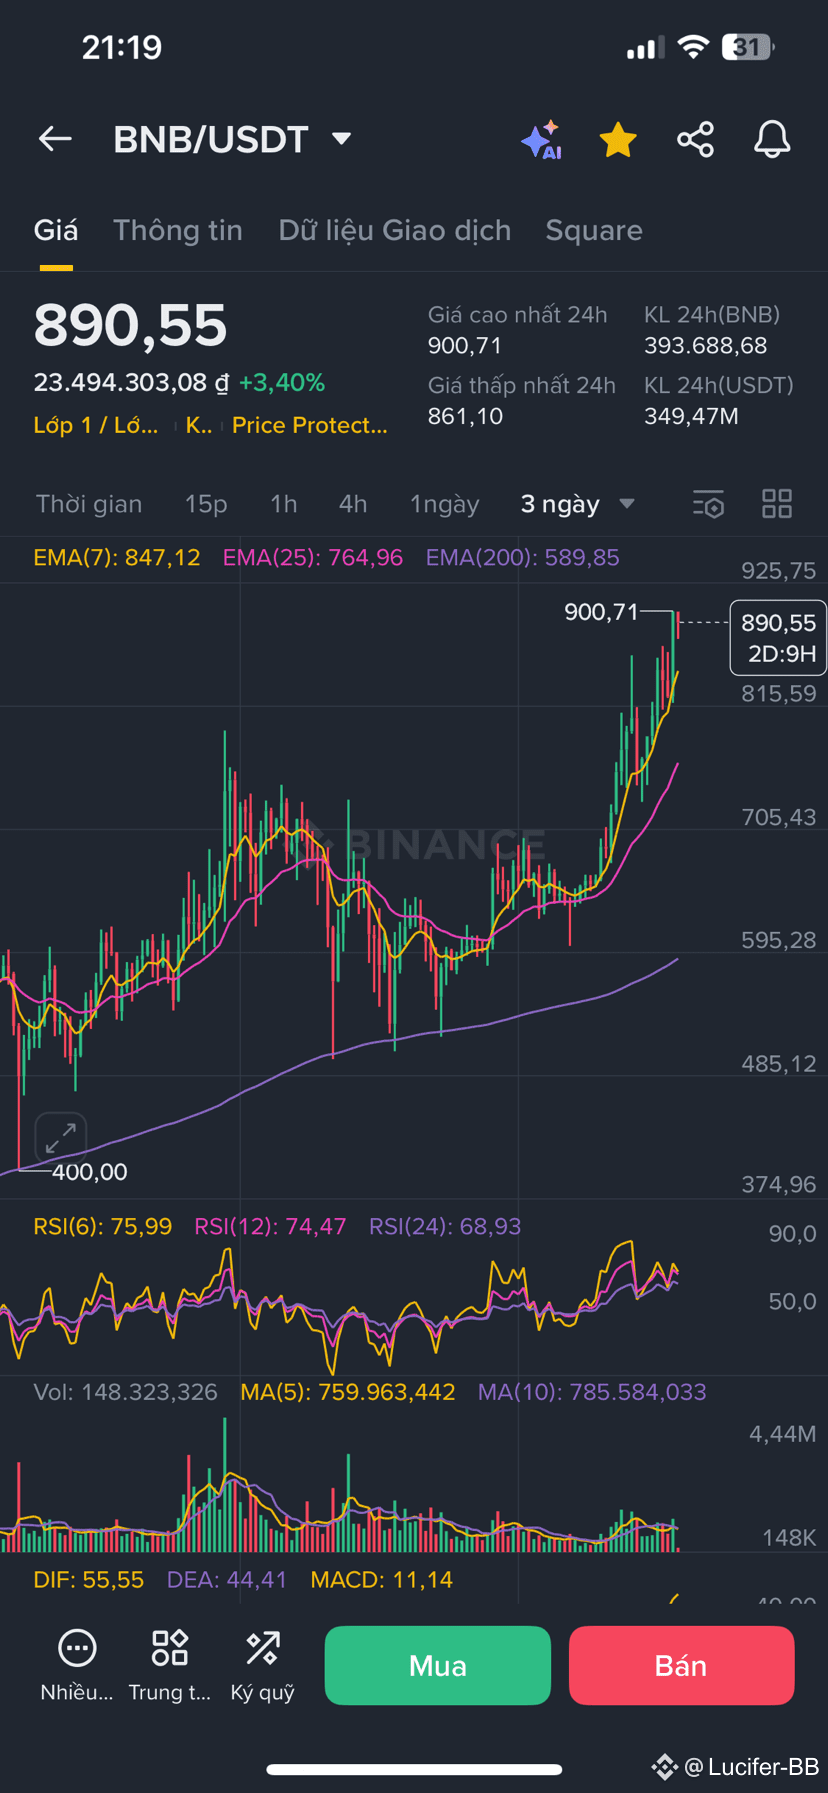The image size is (828, 1793).
Task: Tap the MACD: 11,14 label
Action: 382,1580
